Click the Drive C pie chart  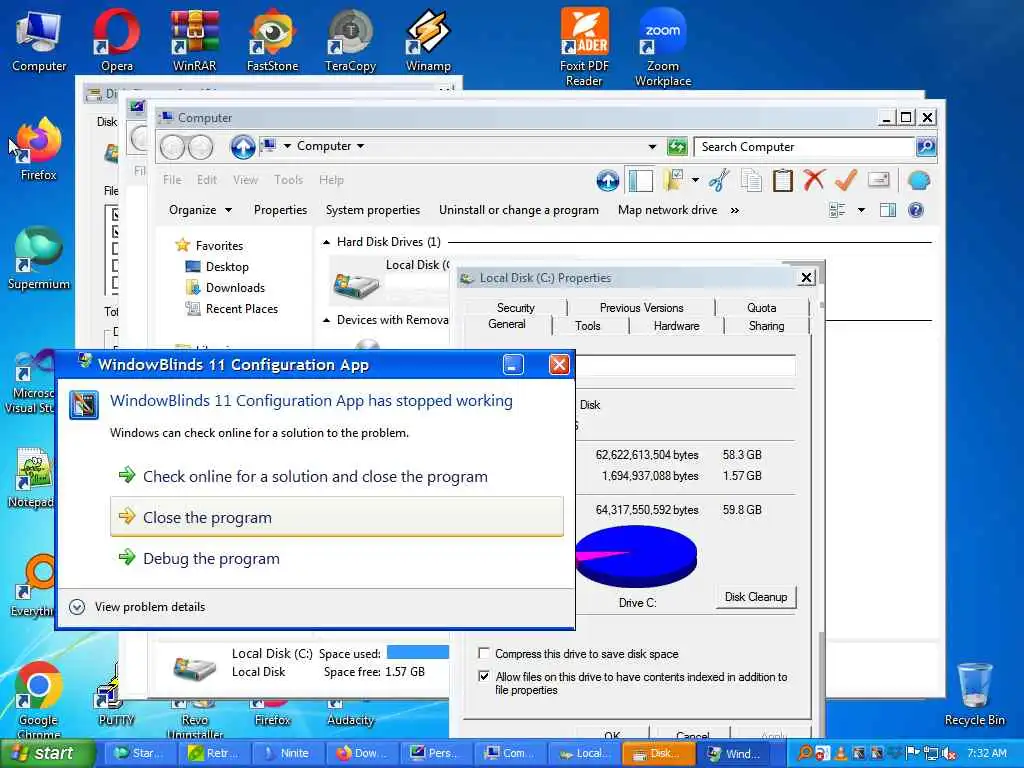636,556
